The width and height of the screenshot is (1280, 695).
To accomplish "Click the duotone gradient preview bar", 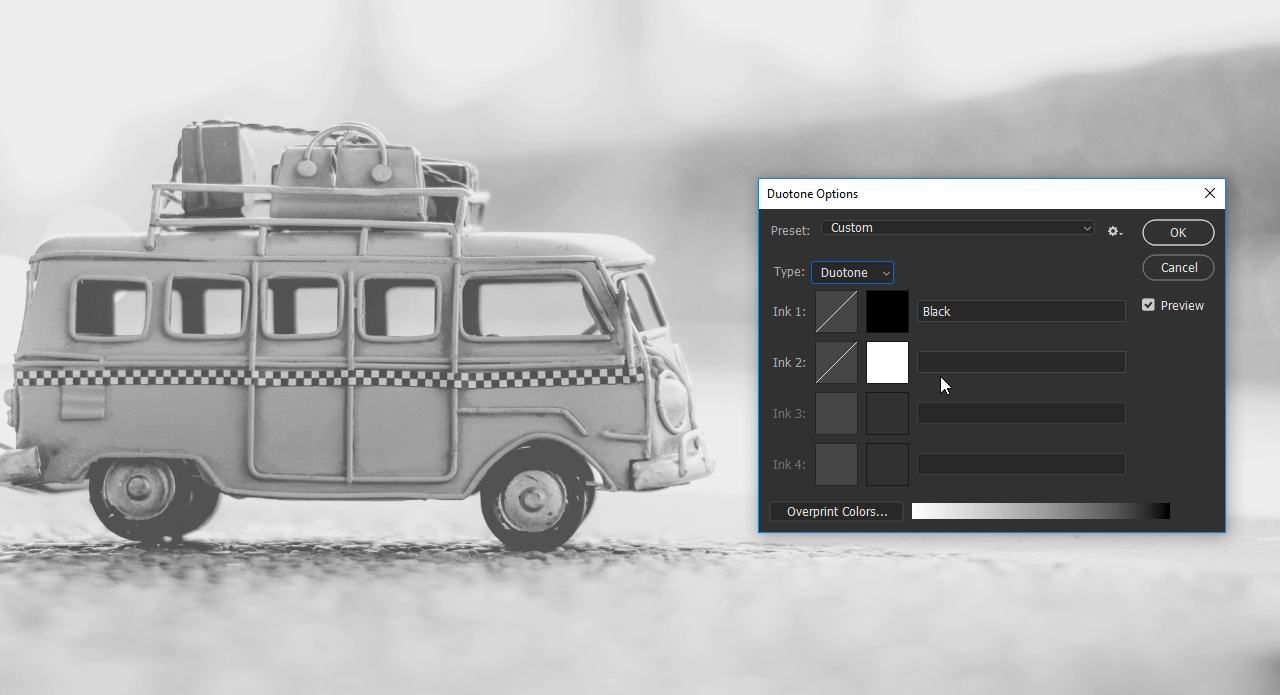I will 1040,512.
